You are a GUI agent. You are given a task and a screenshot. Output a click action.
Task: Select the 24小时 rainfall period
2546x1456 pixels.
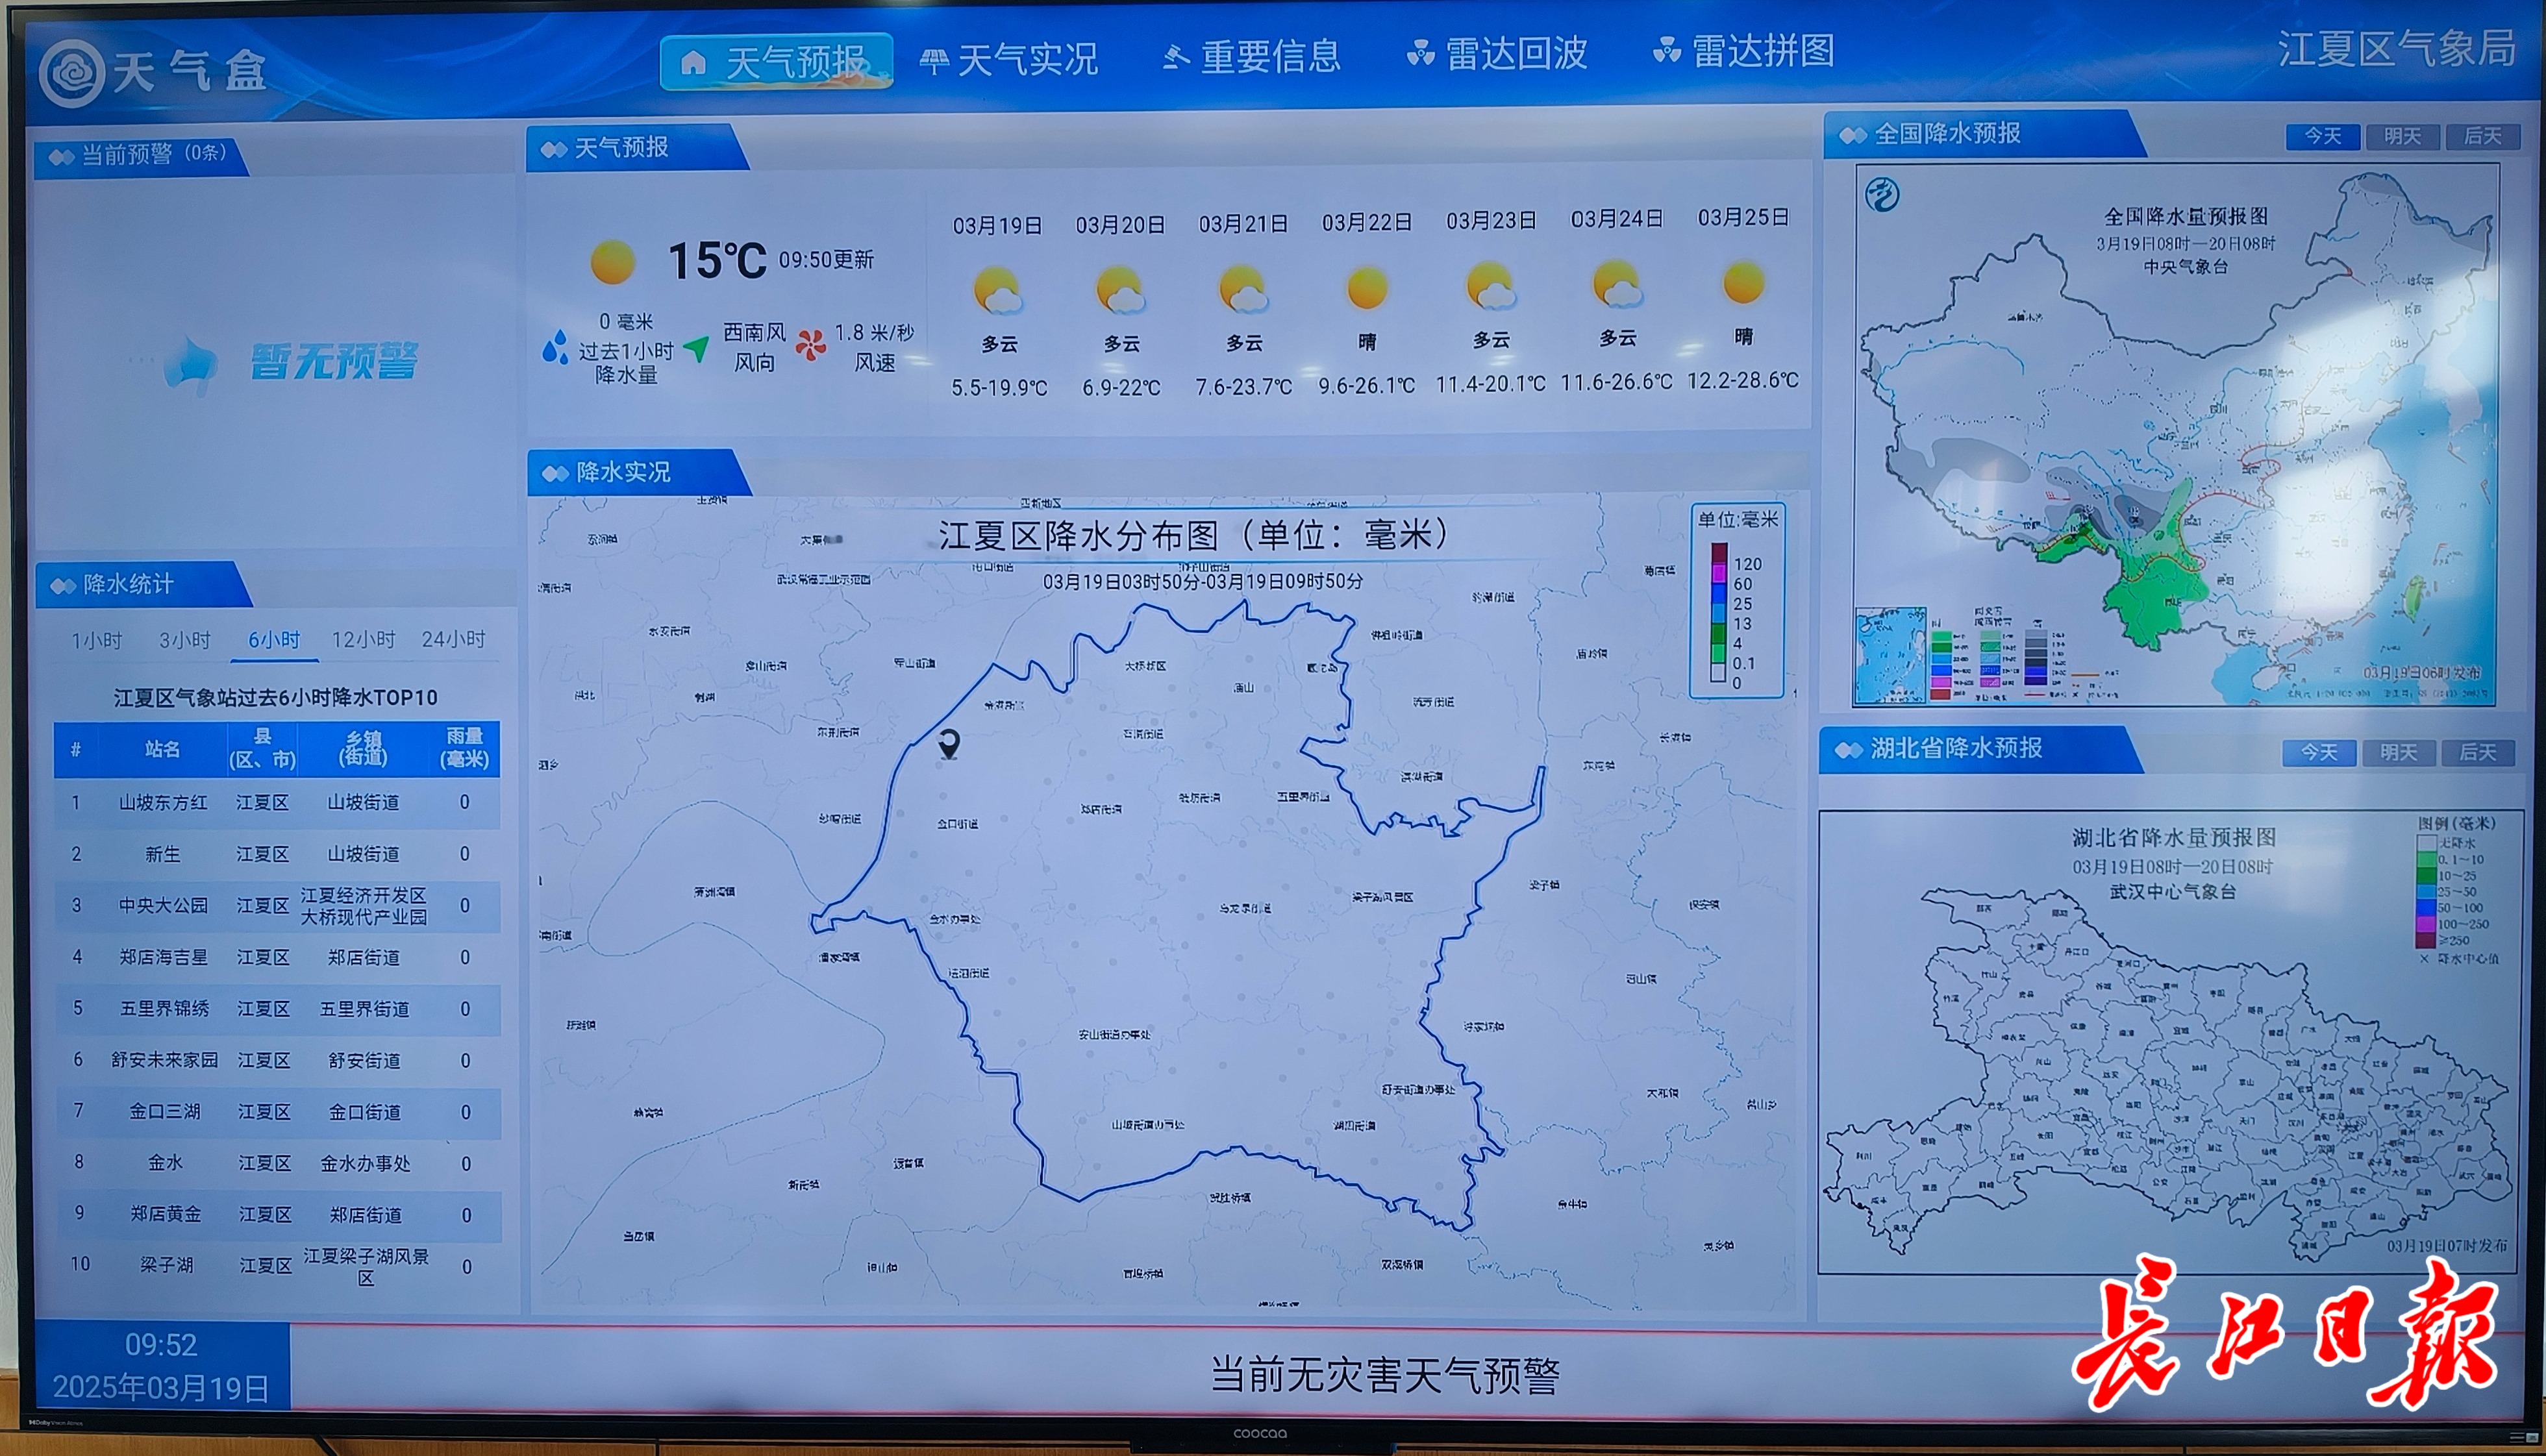tap(453, 639)
